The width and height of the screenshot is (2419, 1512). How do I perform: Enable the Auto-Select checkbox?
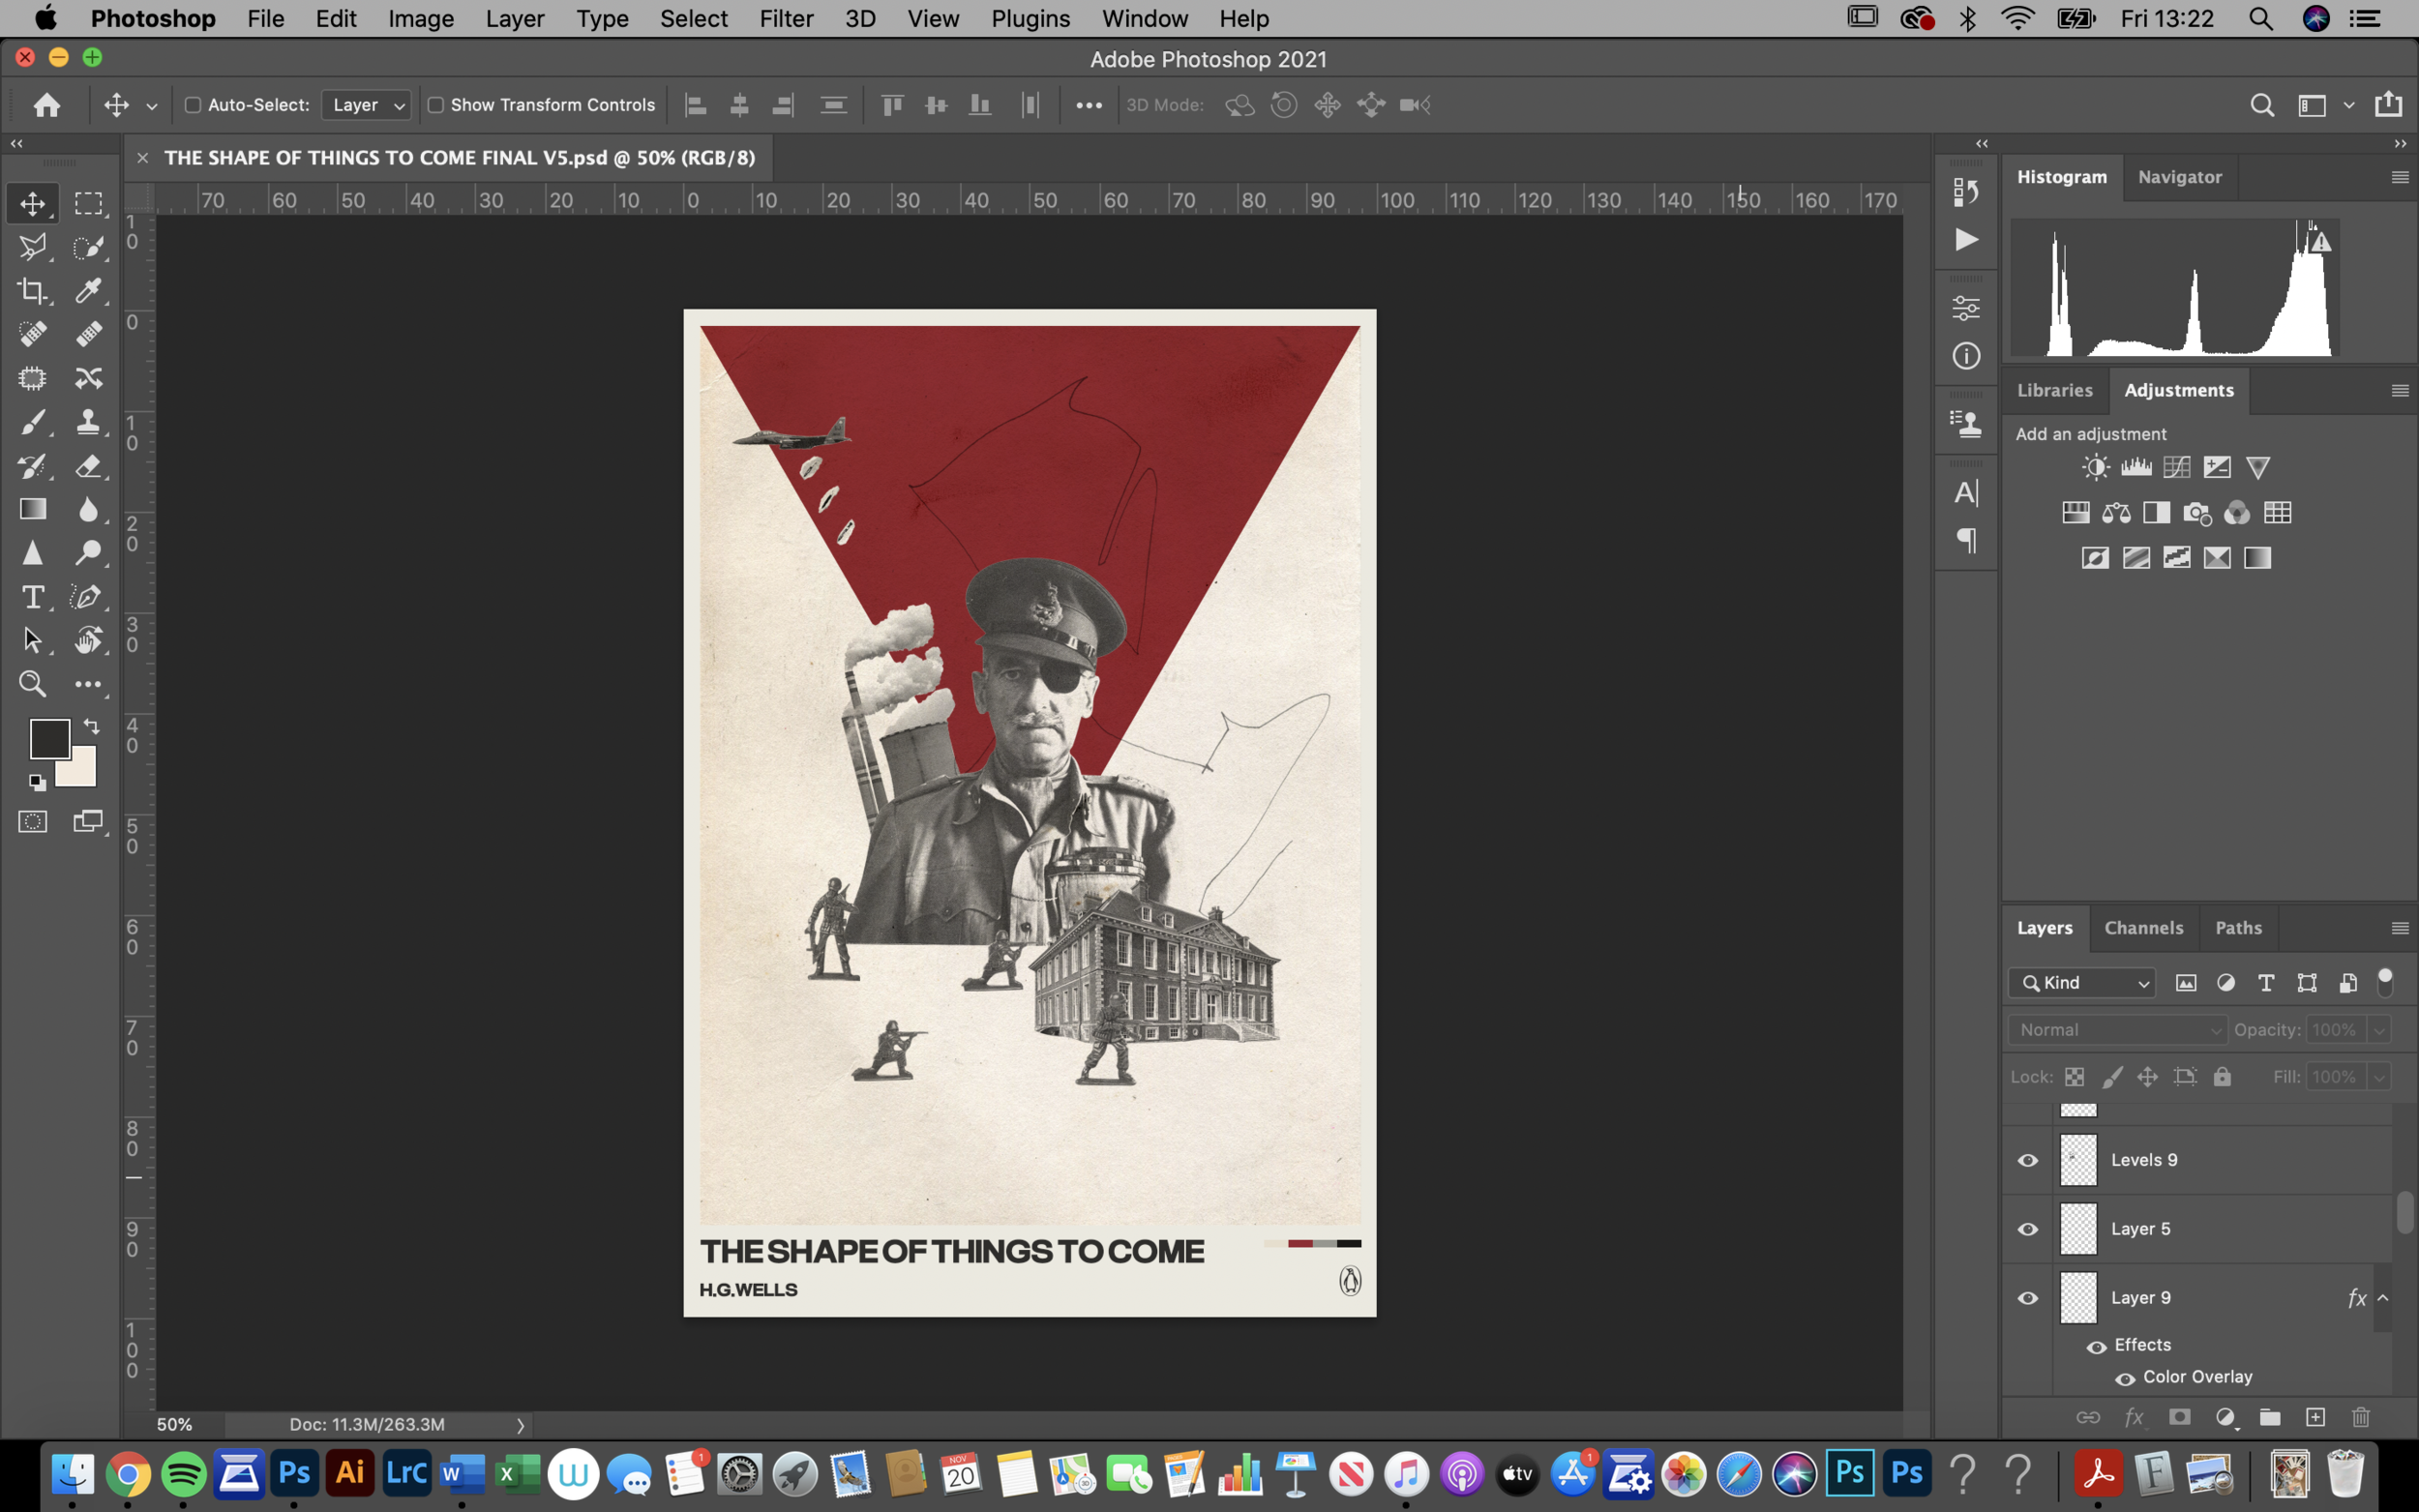tap(193, 105)
